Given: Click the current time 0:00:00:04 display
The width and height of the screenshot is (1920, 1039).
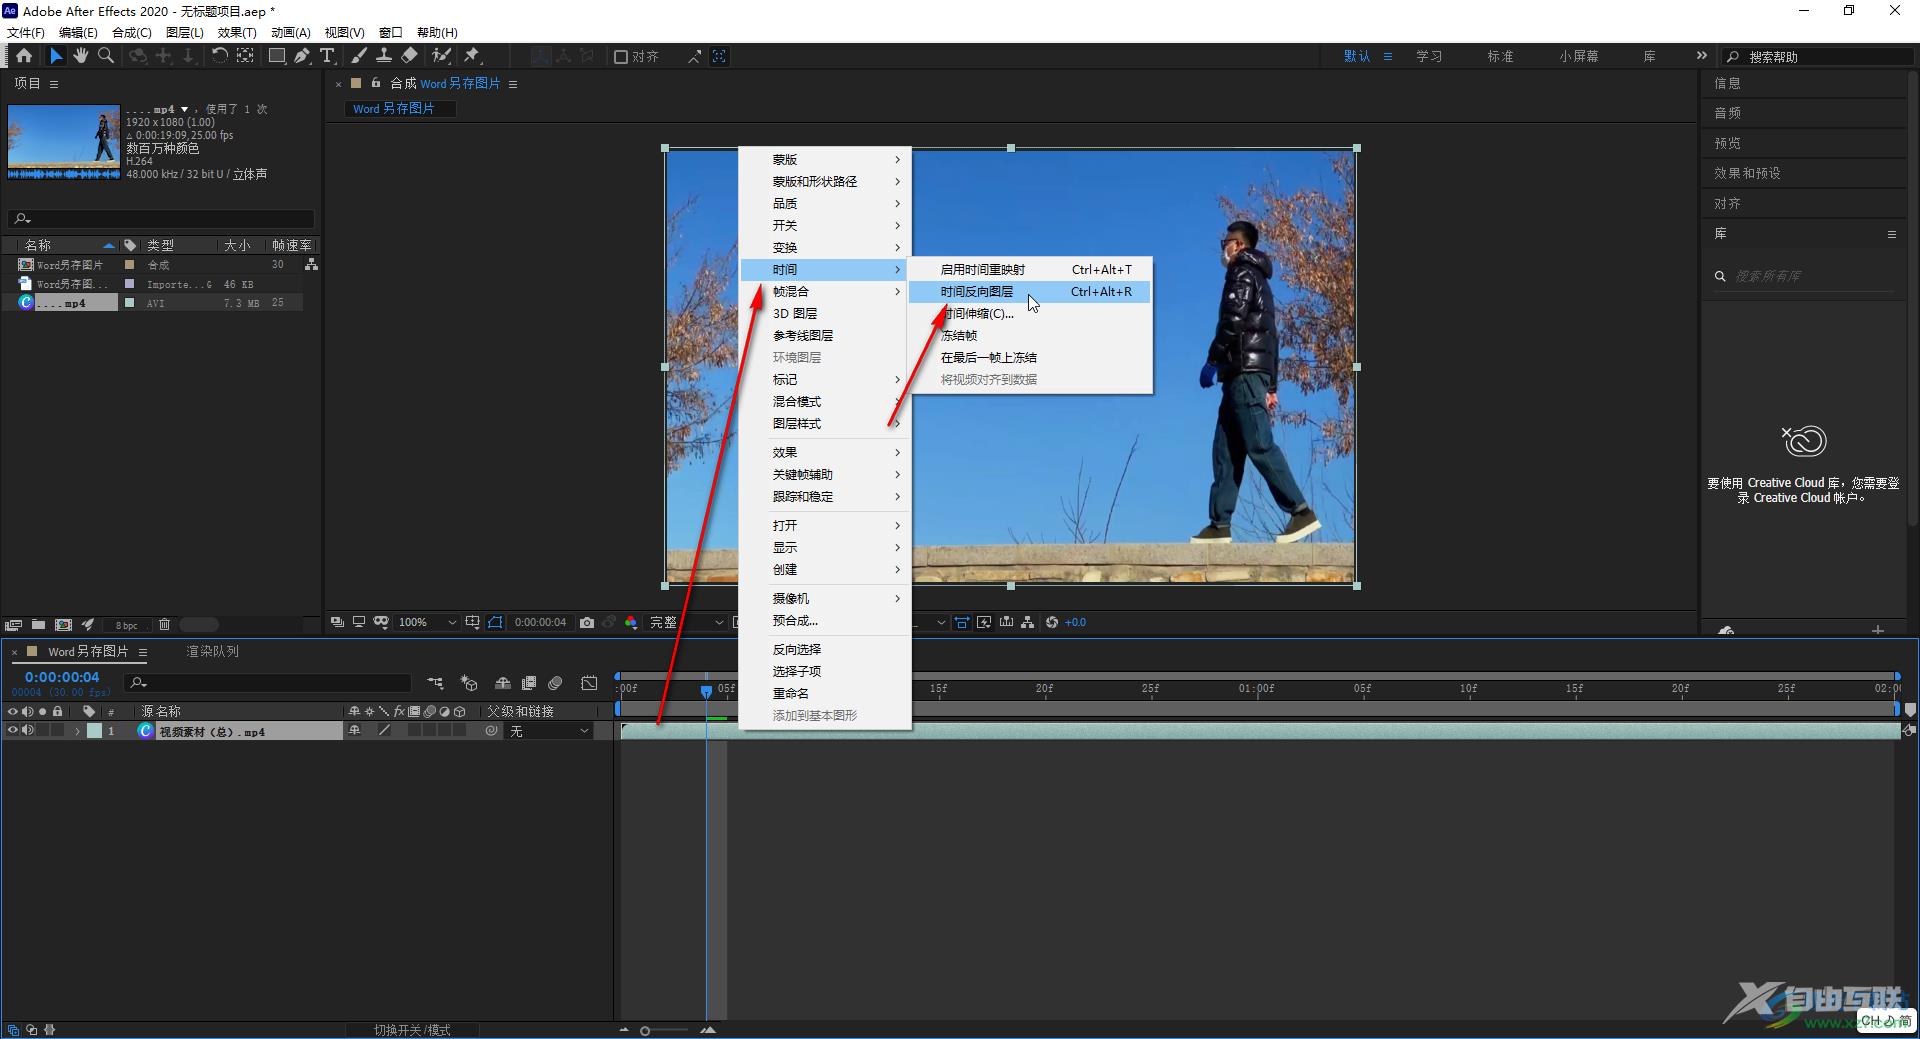Looking at the screenshot, I should [x=62, y=677].
